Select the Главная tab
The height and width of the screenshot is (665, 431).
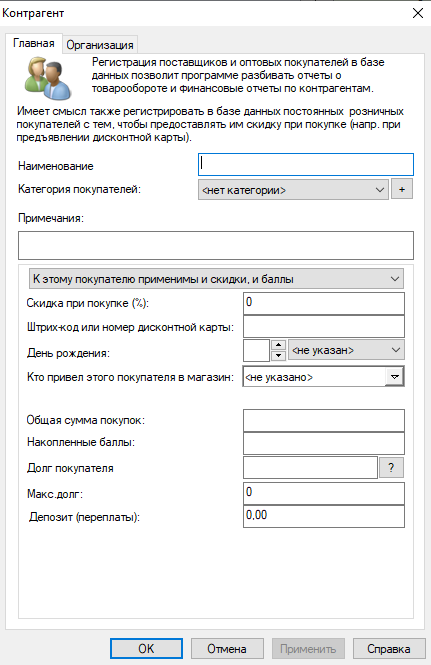(34, 43)
